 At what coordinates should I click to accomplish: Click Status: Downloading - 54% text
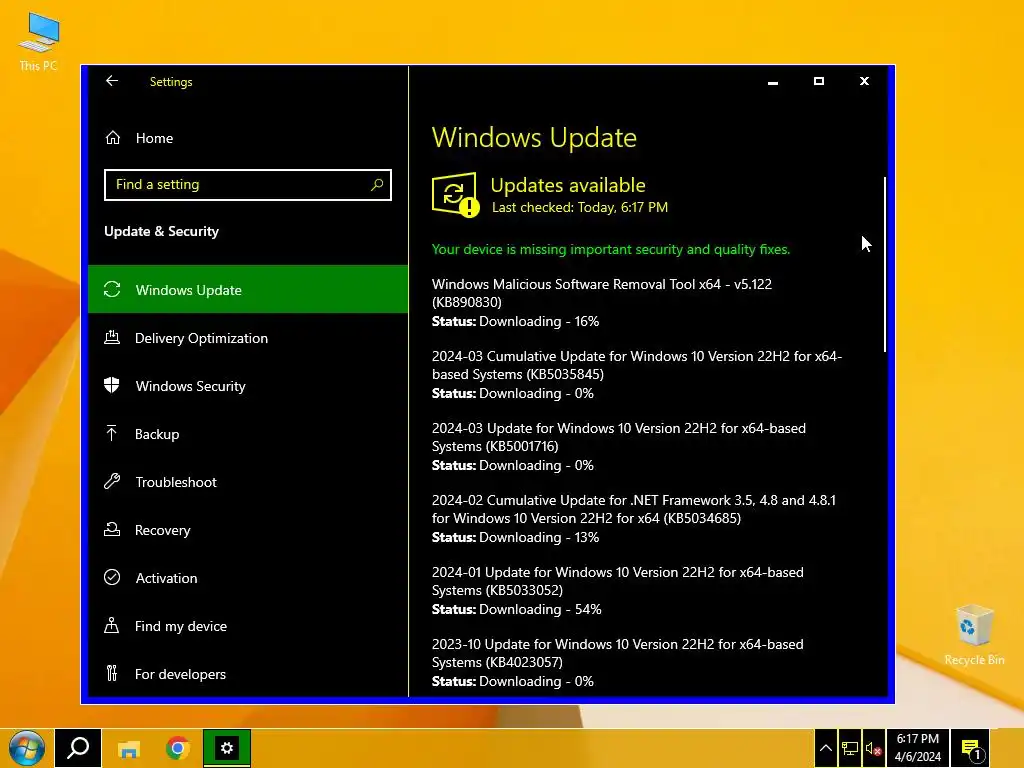pyautogui.click(x=517, y=609)
